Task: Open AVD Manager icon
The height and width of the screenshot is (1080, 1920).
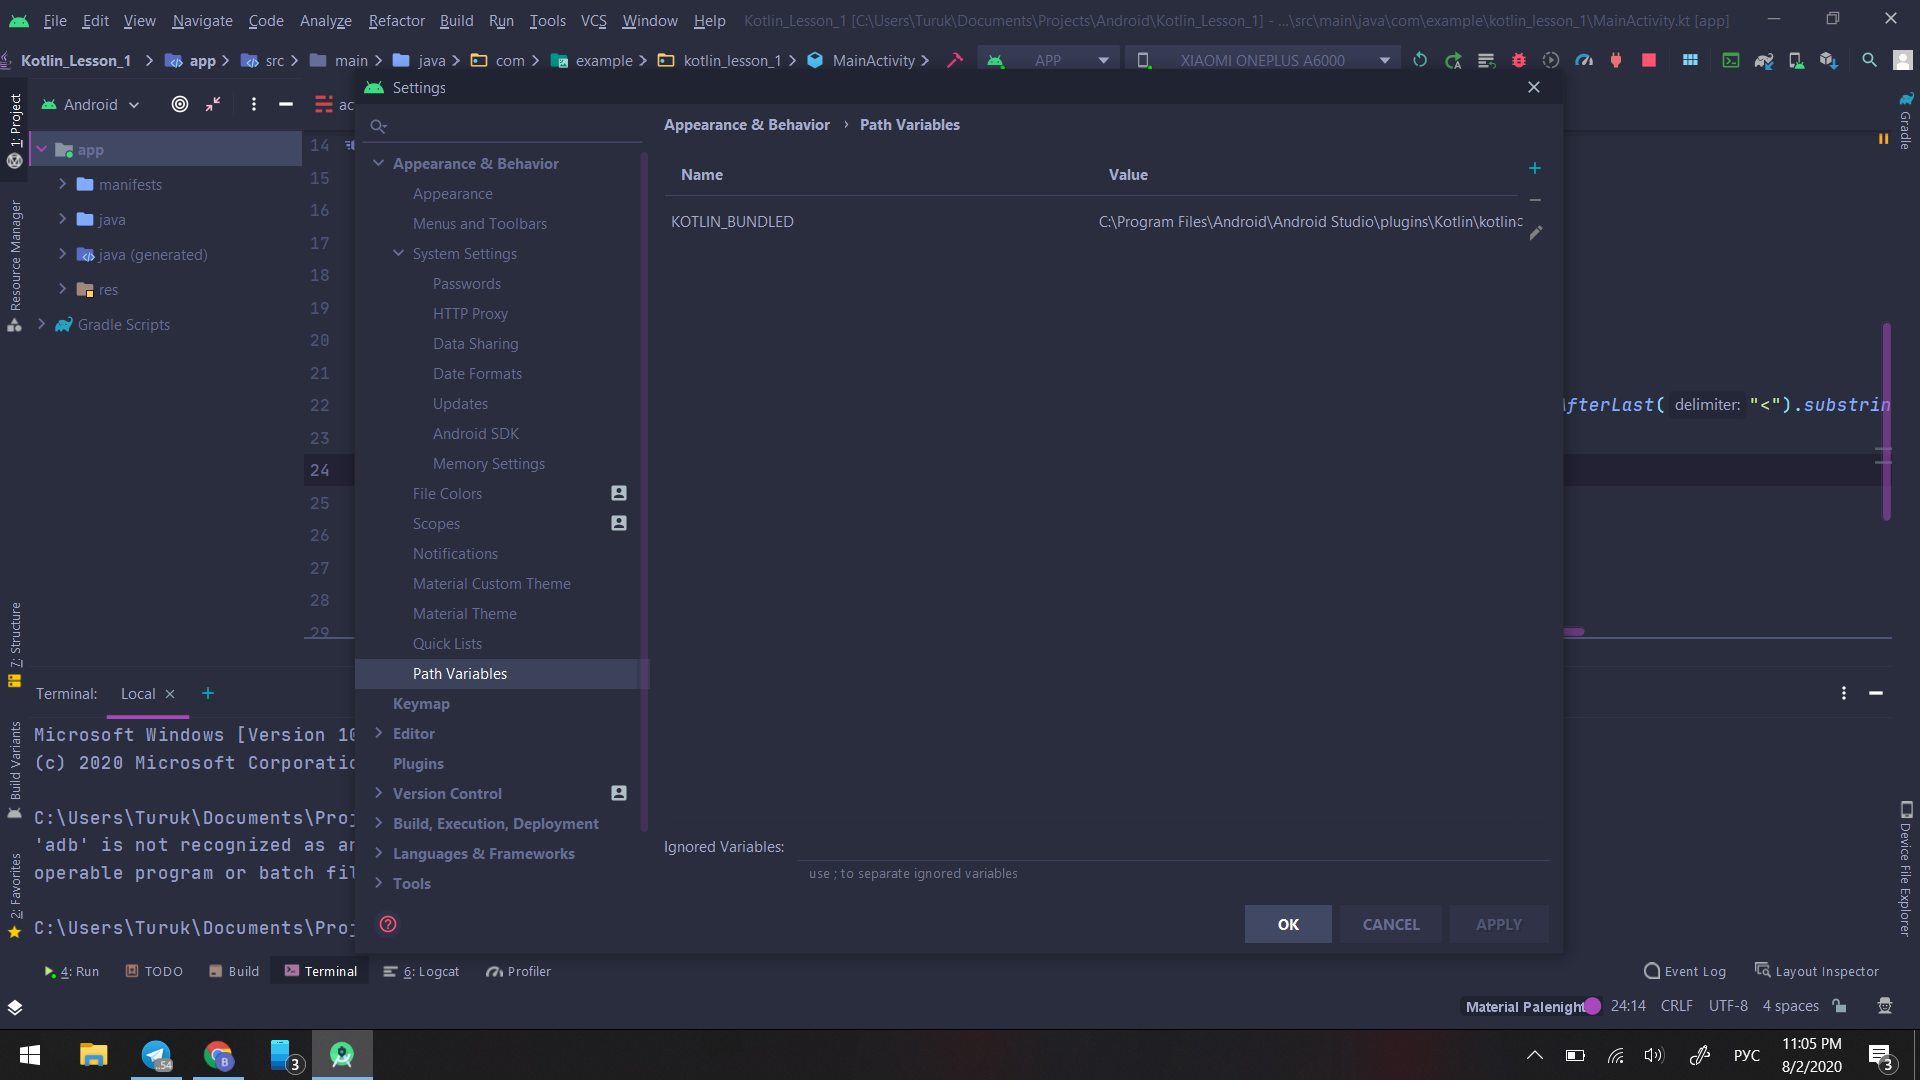Action: click(1796, 60)
